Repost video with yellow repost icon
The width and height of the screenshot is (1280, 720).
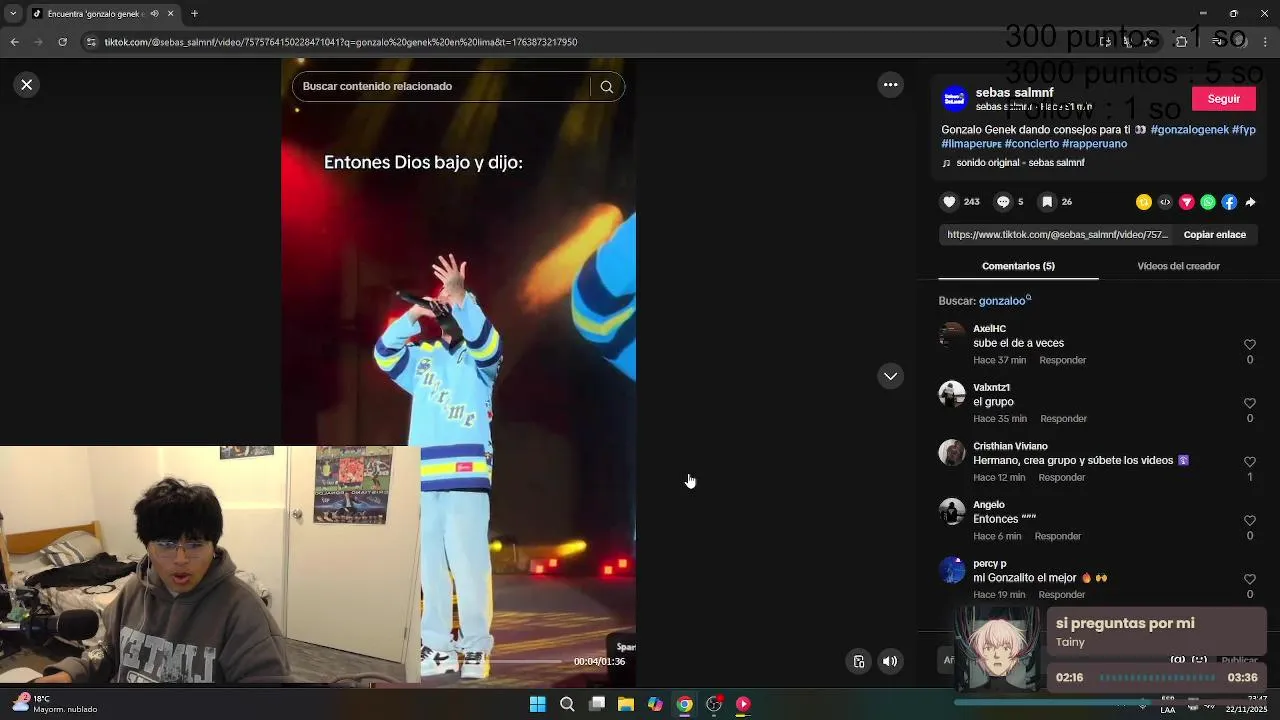(x=1143, y=202)
